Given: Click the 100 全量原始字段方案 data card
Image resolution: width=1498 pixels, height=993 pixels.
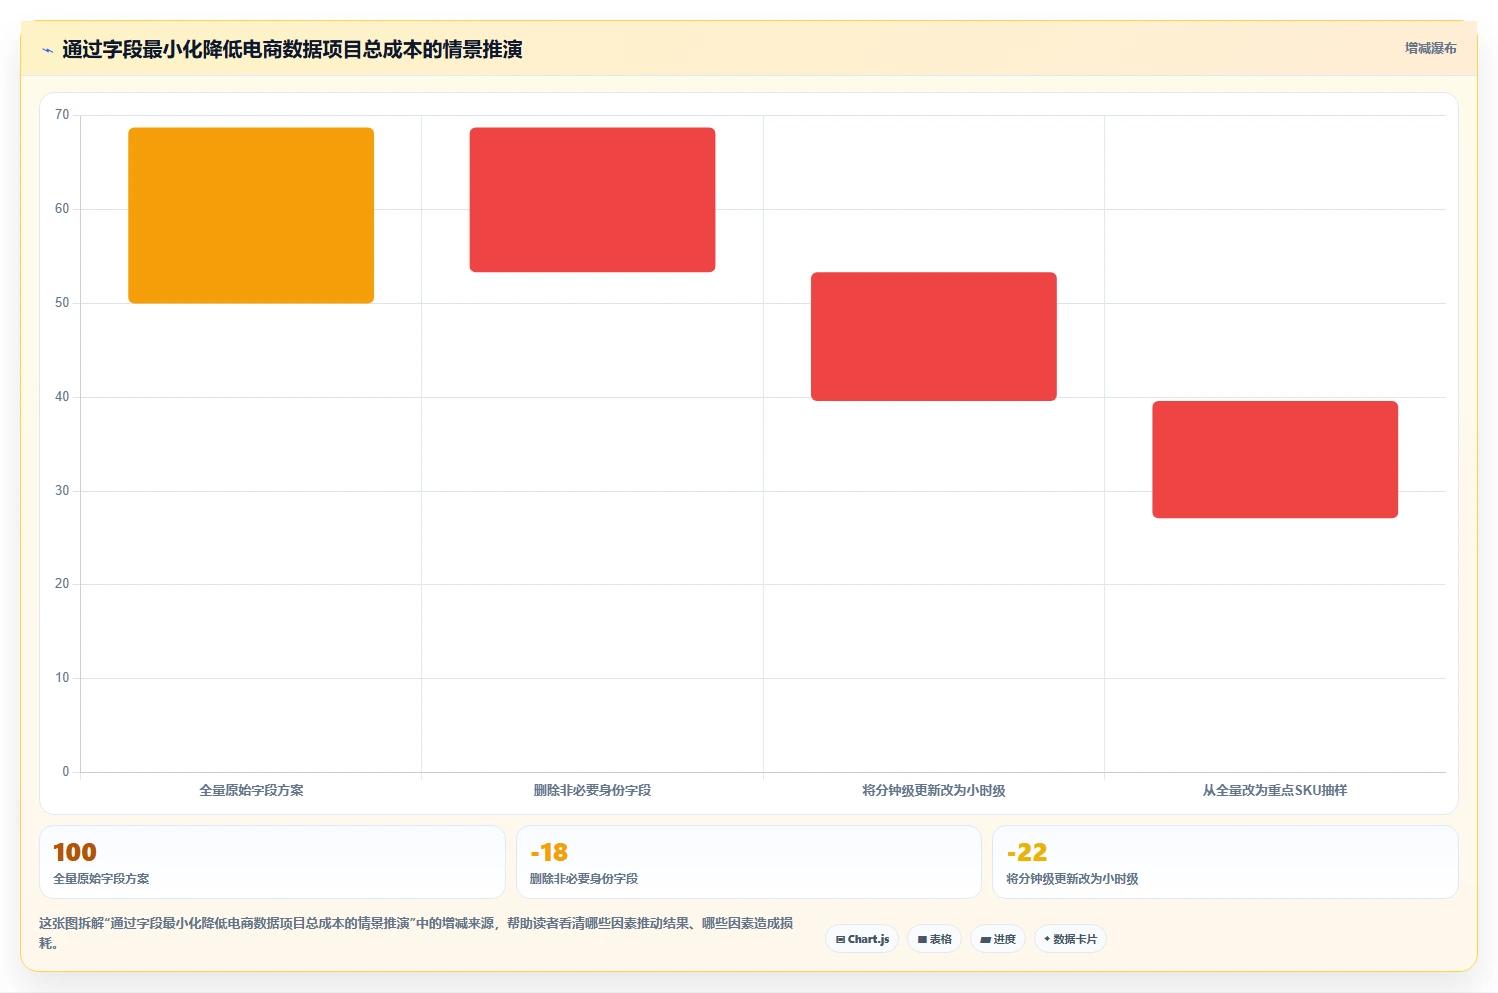Looking at the screenshot, I should [272, 862].
